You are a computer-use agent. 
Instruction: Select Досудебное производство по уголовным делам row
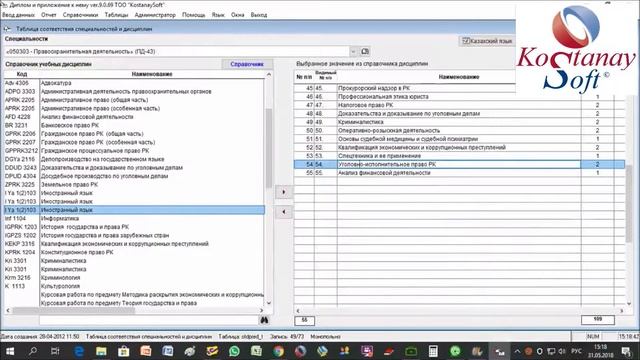click(x=134, y=176)
